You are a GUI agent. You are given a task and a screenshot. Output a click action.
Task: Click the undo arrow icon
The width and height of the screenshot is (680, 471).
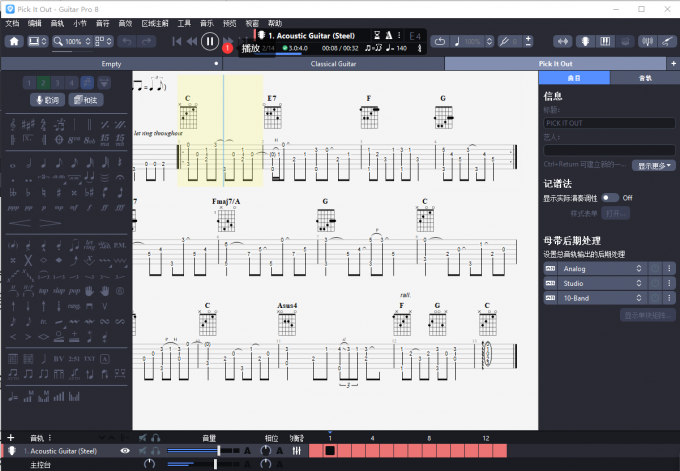[126, 42]
